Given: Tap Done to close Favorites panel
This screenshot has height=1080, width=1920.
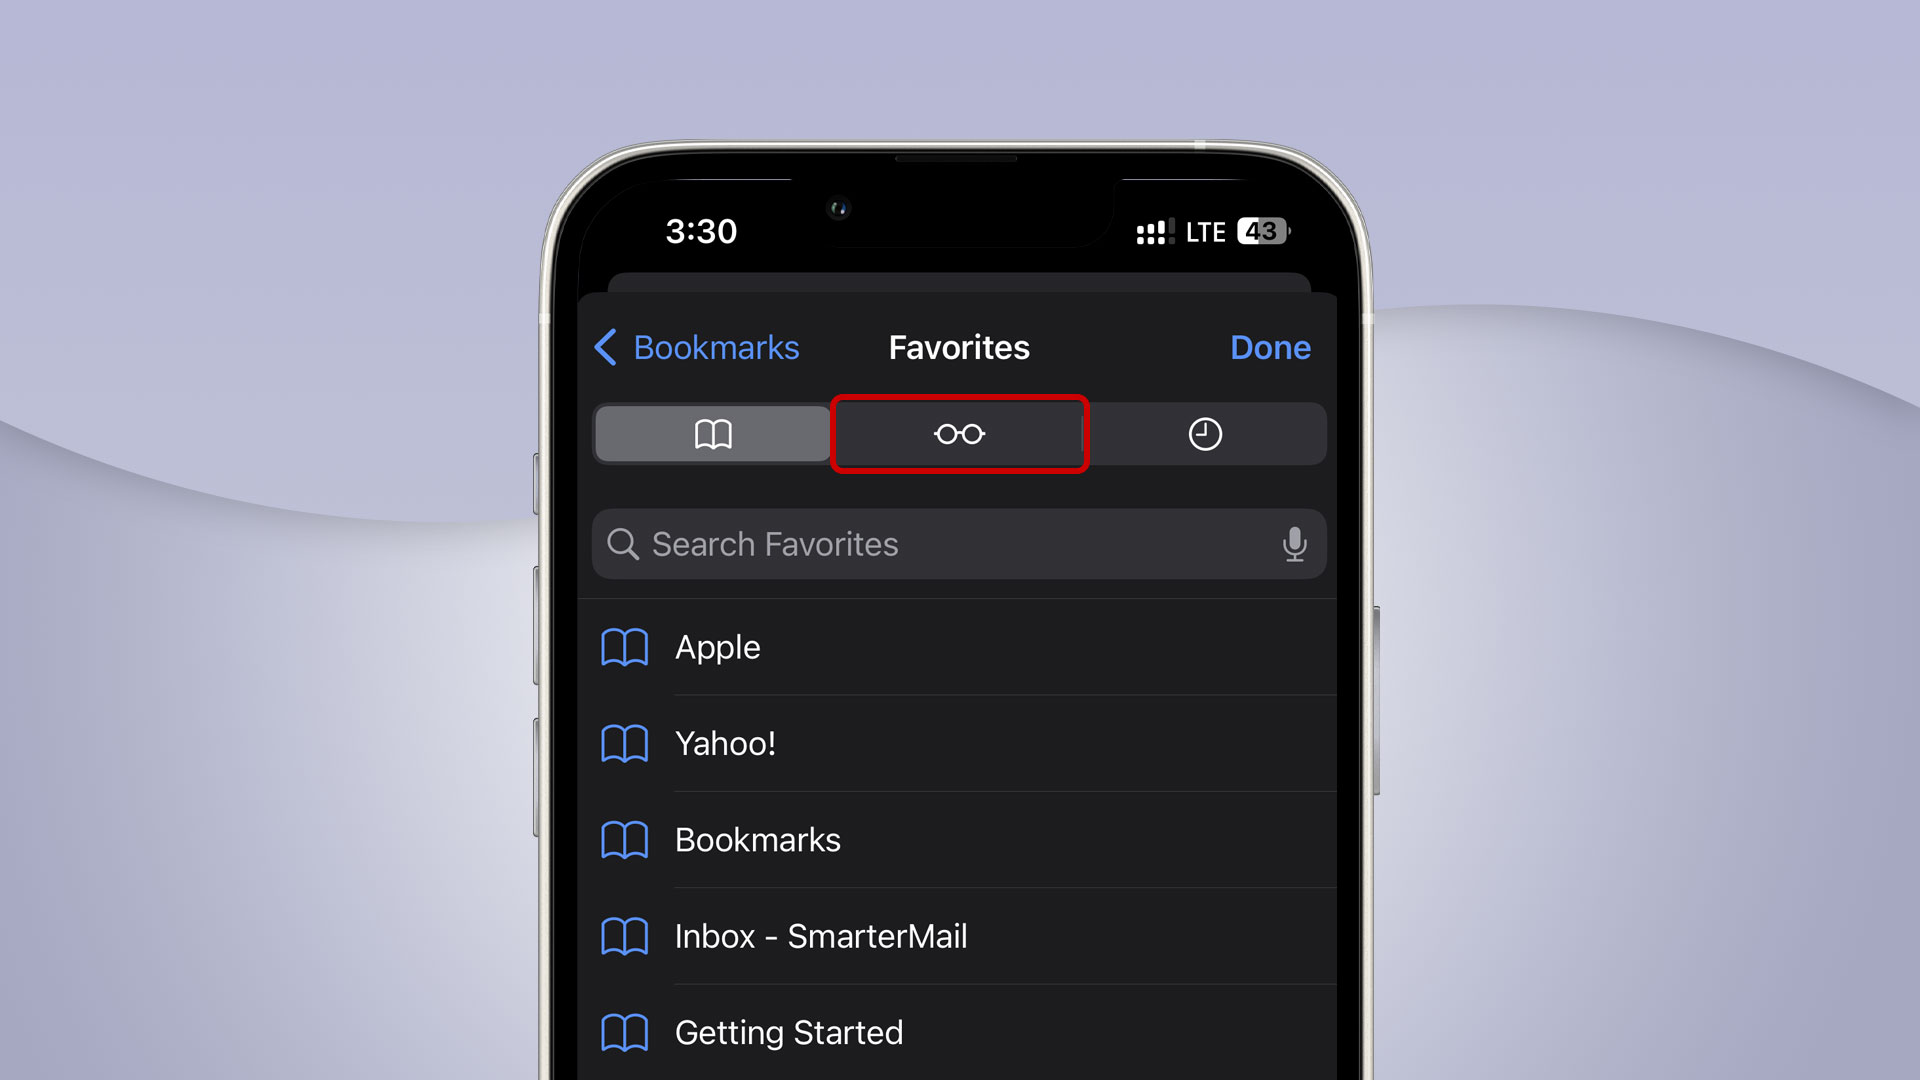Looking at the screenshot, I should click(x=1270, y=347).
